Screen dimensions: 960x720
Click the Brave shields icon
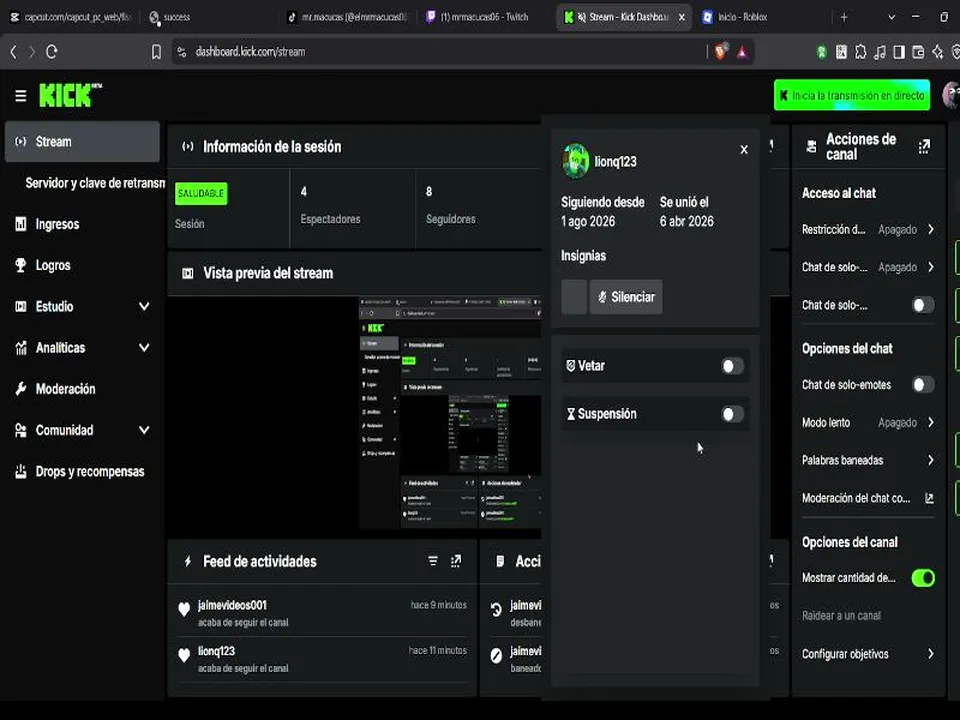click(x=721, y=52)
